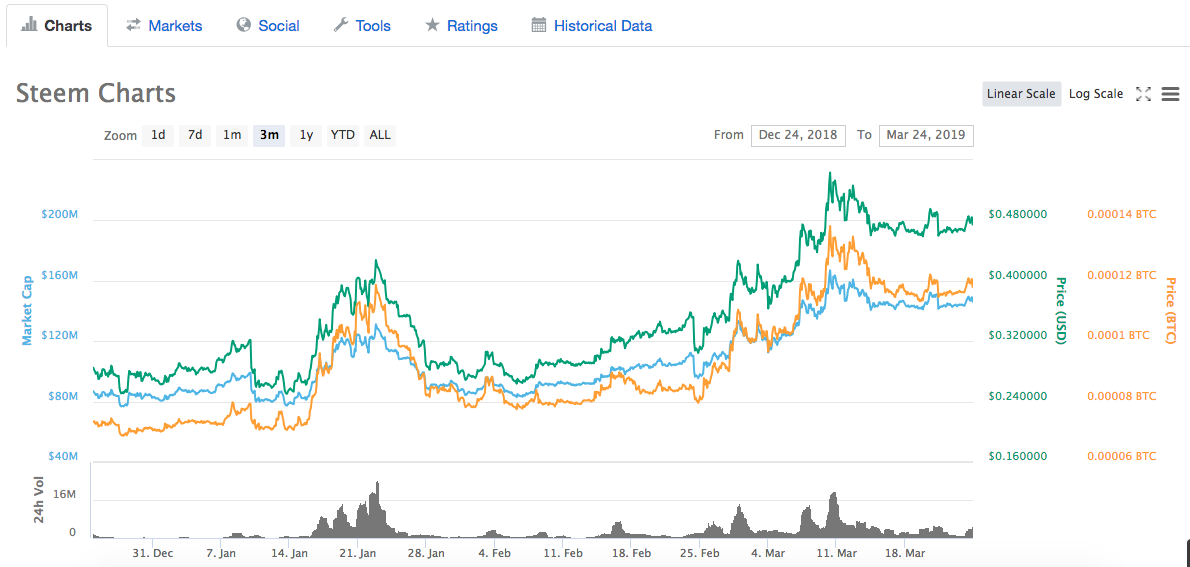Open the Social tab
This screenshot has height=567, width=1190.
pos(268,26)
